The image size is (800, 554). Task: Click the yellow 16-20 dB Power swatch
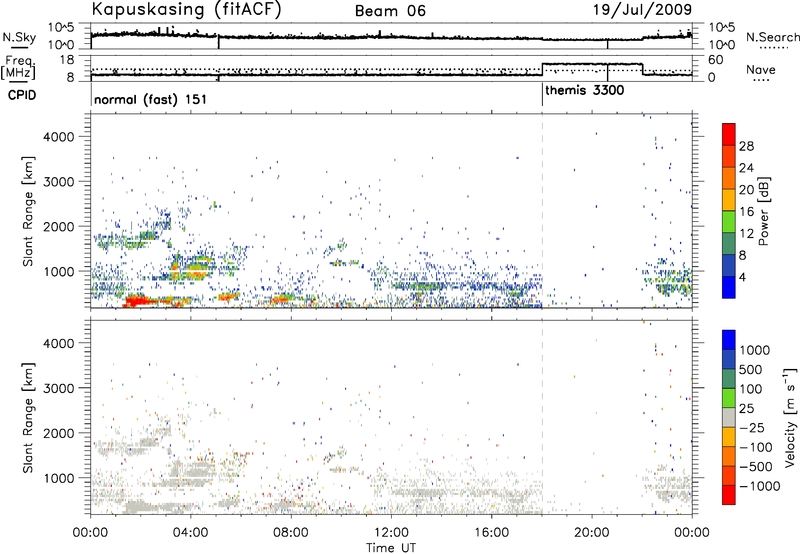[729, 199]
